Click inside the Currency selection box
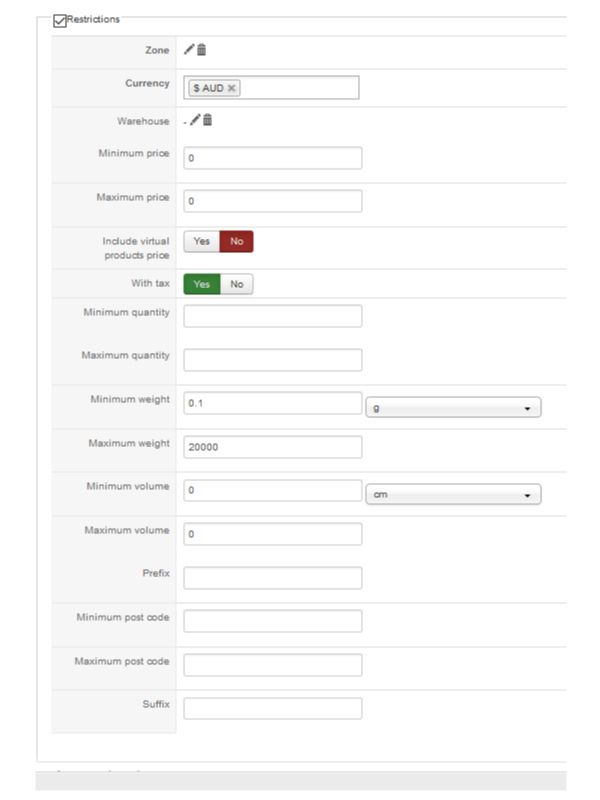600x800 pixels. tap(300, 88)
